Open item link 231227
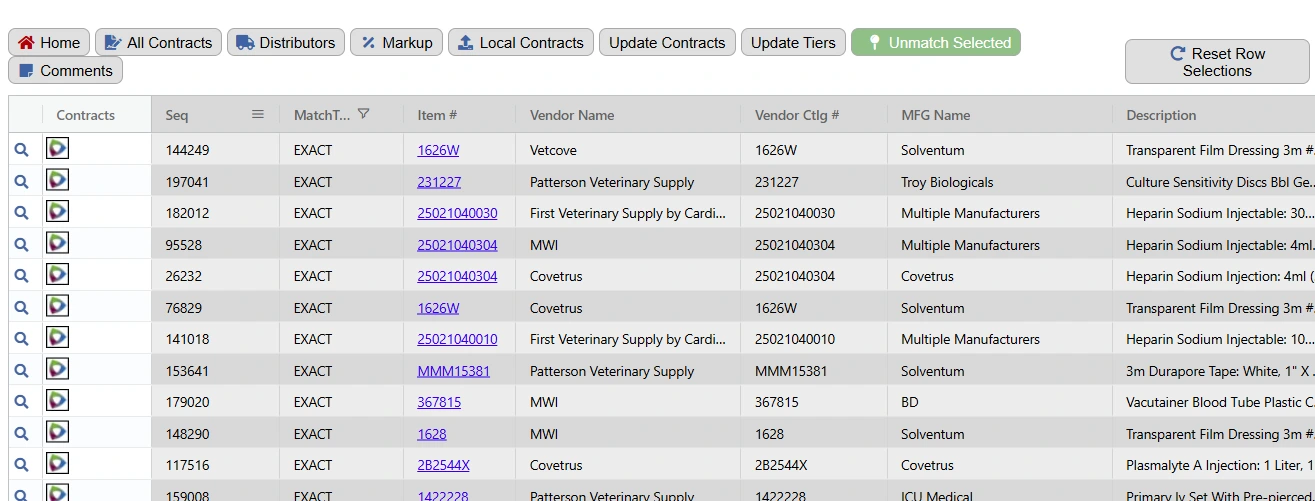Image resolution: width=1315 pixels, height=501 pixels. coord(439,182)
